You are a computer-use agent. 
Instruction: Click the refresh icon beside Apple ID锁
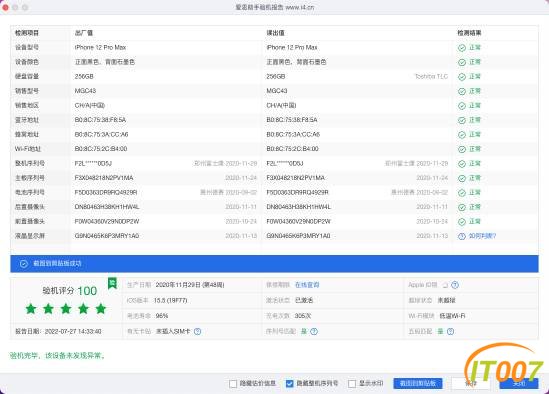tap(445, 285)
